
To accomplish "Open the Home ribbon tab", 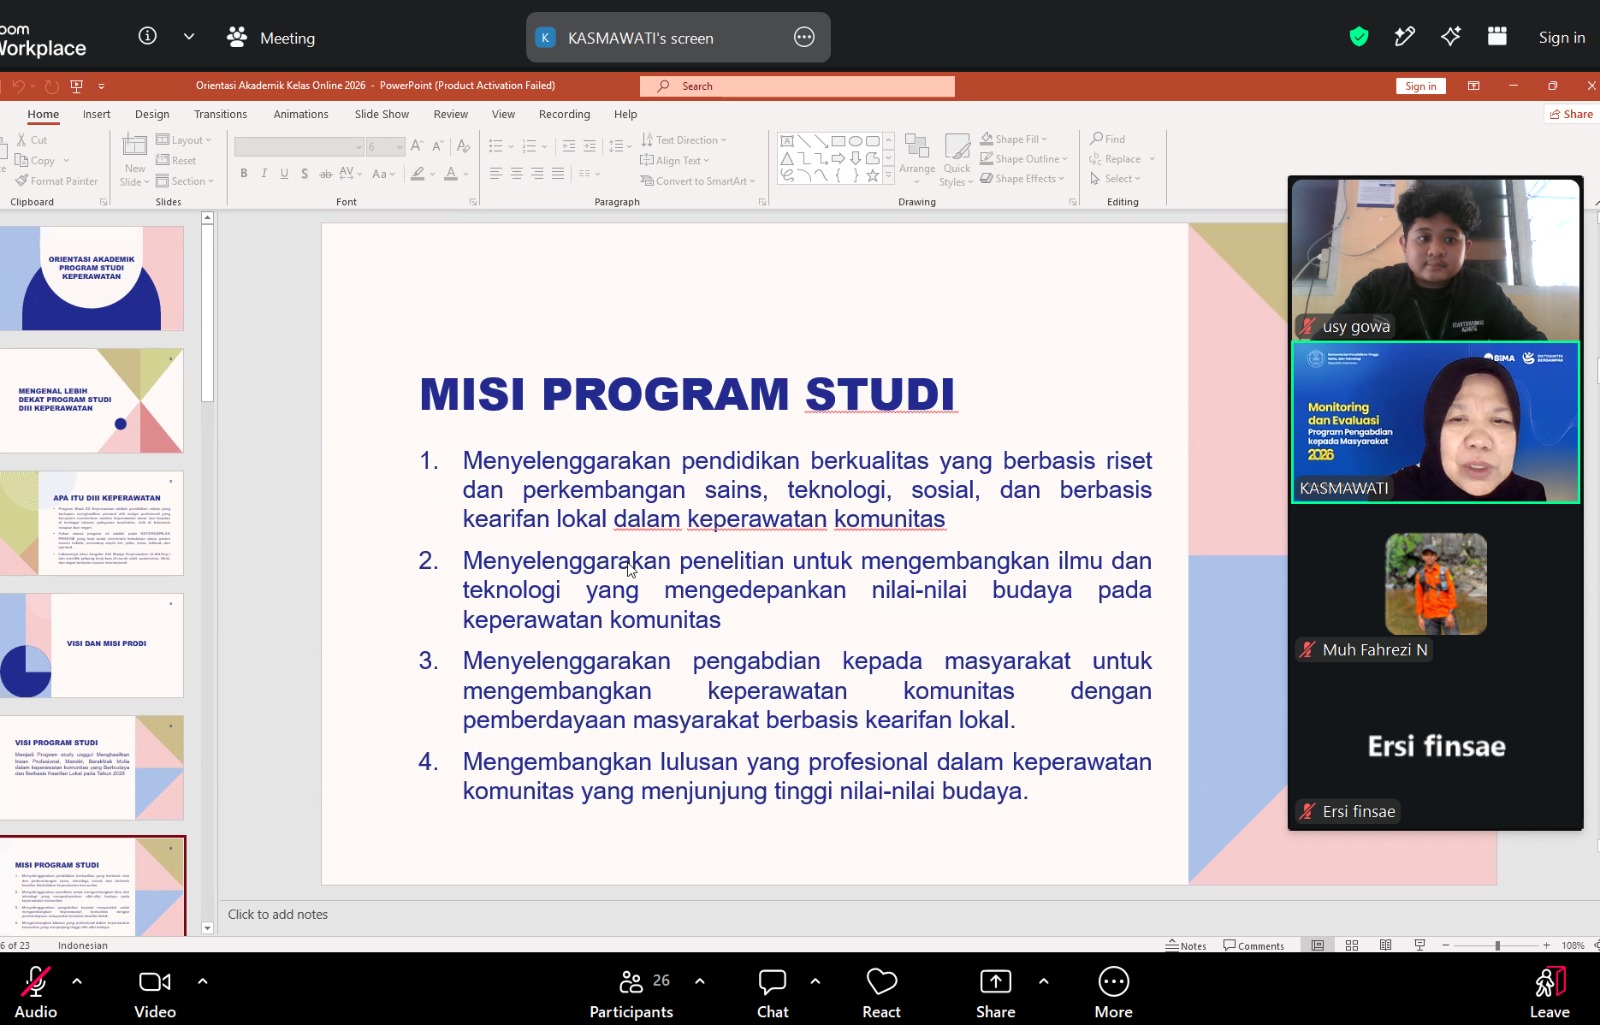I will pos(43,114).
